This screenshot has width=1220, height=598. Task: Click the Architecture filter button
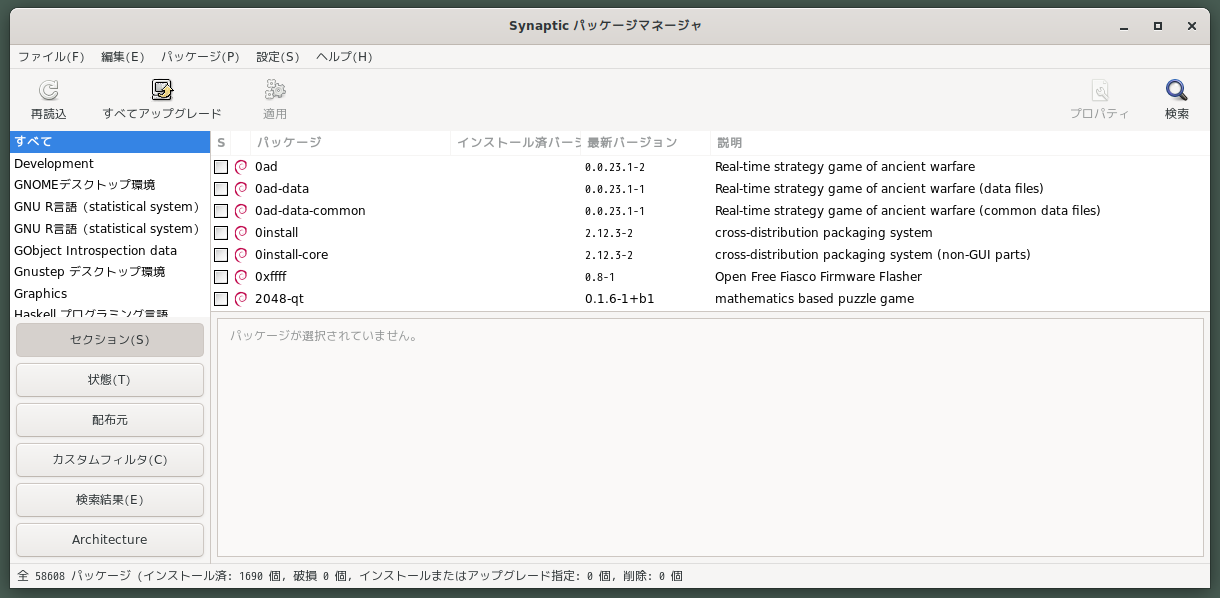110,540
